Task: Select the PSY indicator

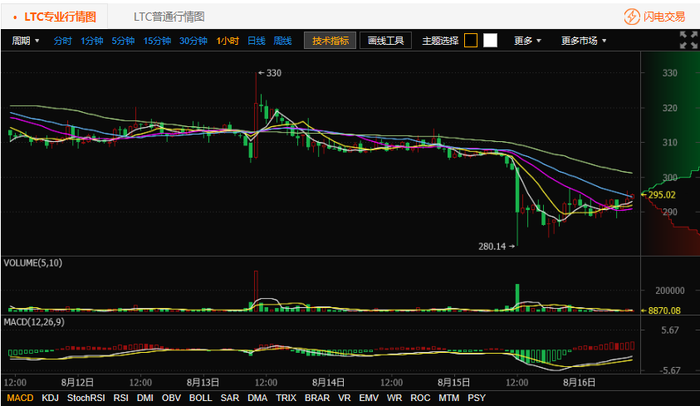Action: coord(476,398)
